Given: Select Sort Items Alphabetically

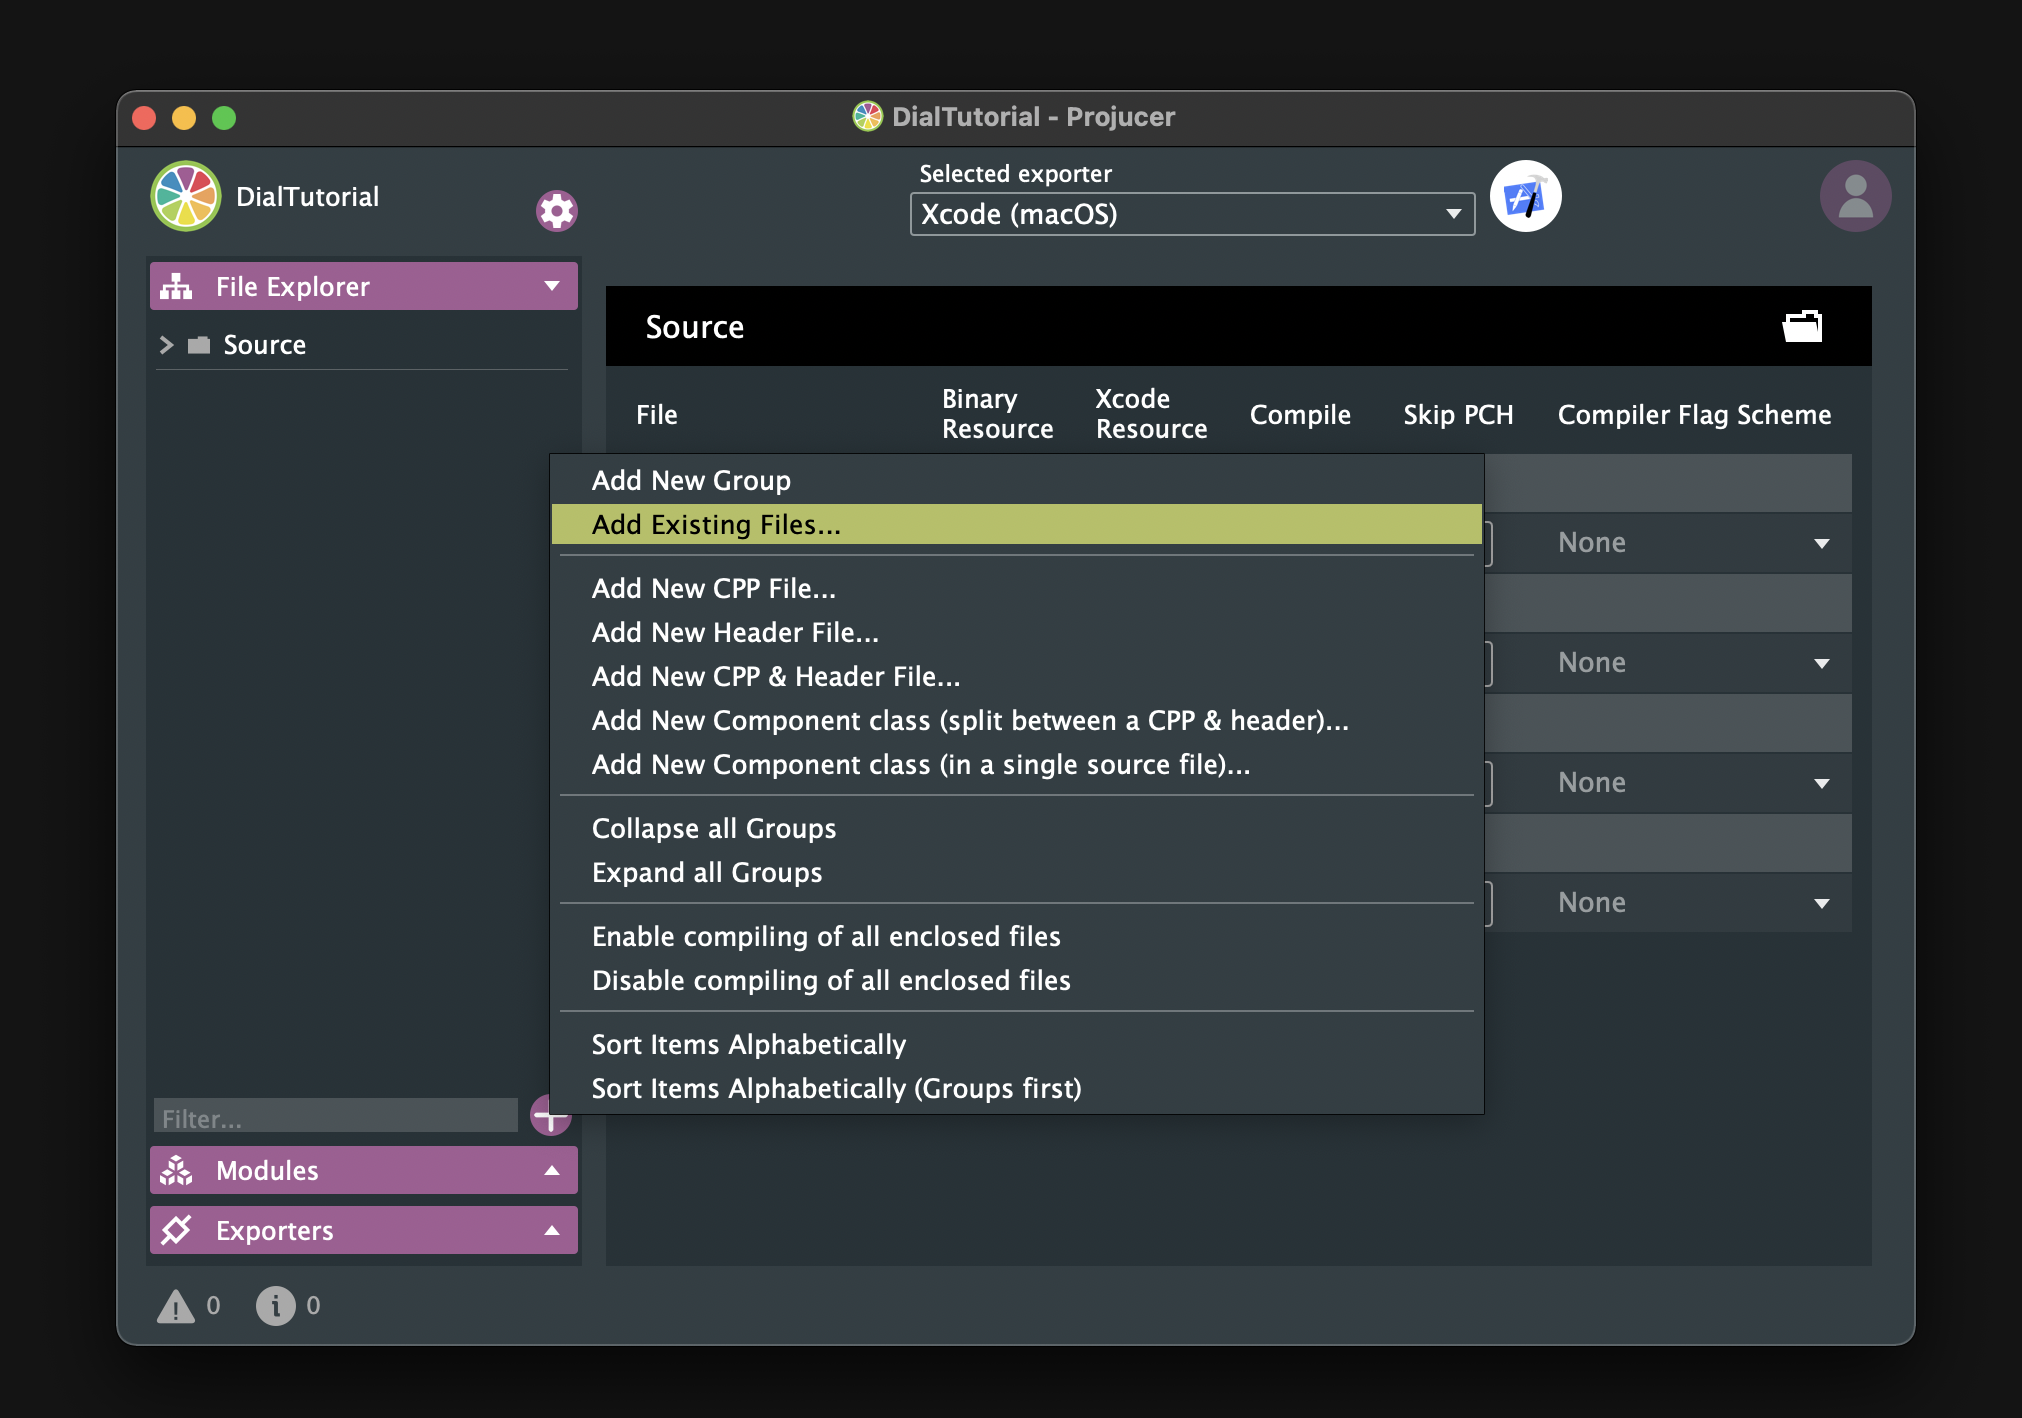Looking at the screenshot, I should click(1017, 1045).
